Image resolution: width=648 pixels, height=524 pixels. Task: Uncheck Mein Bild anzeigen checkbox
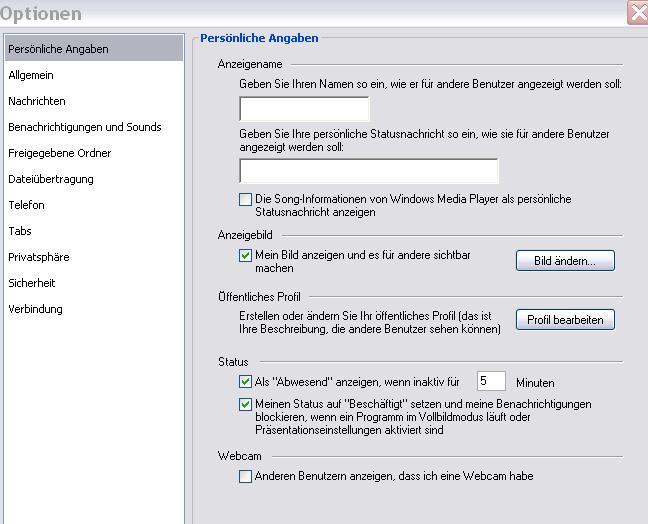tap(245, 255)
